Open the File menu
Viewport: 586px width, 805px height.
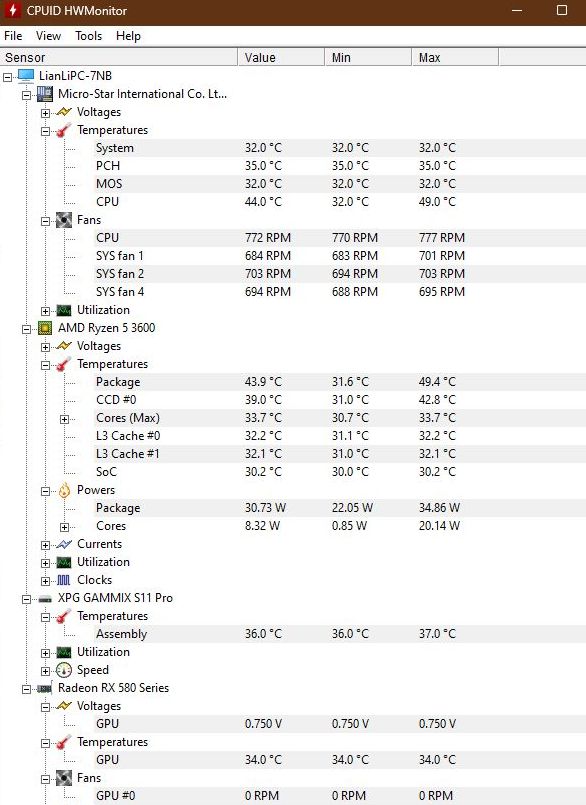13,36
